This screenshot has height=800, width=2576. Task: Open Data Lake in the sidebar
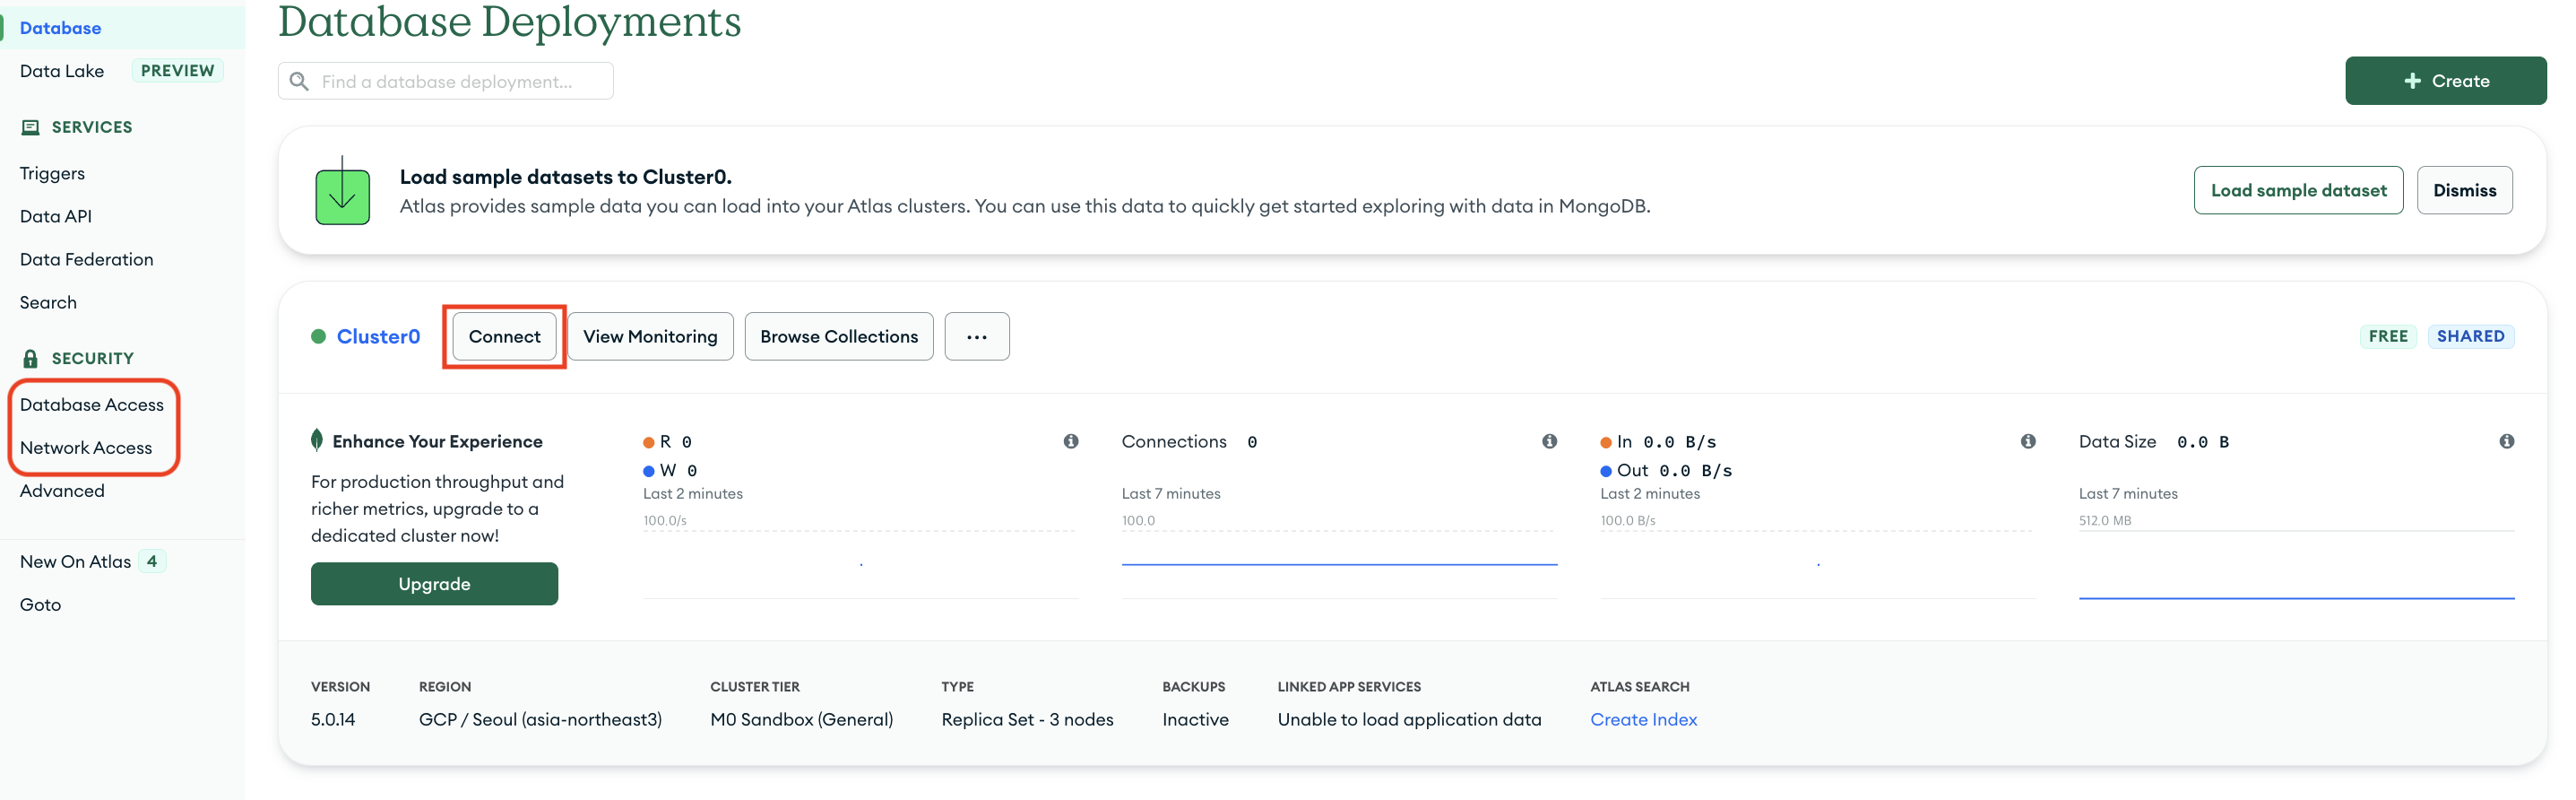62,71
